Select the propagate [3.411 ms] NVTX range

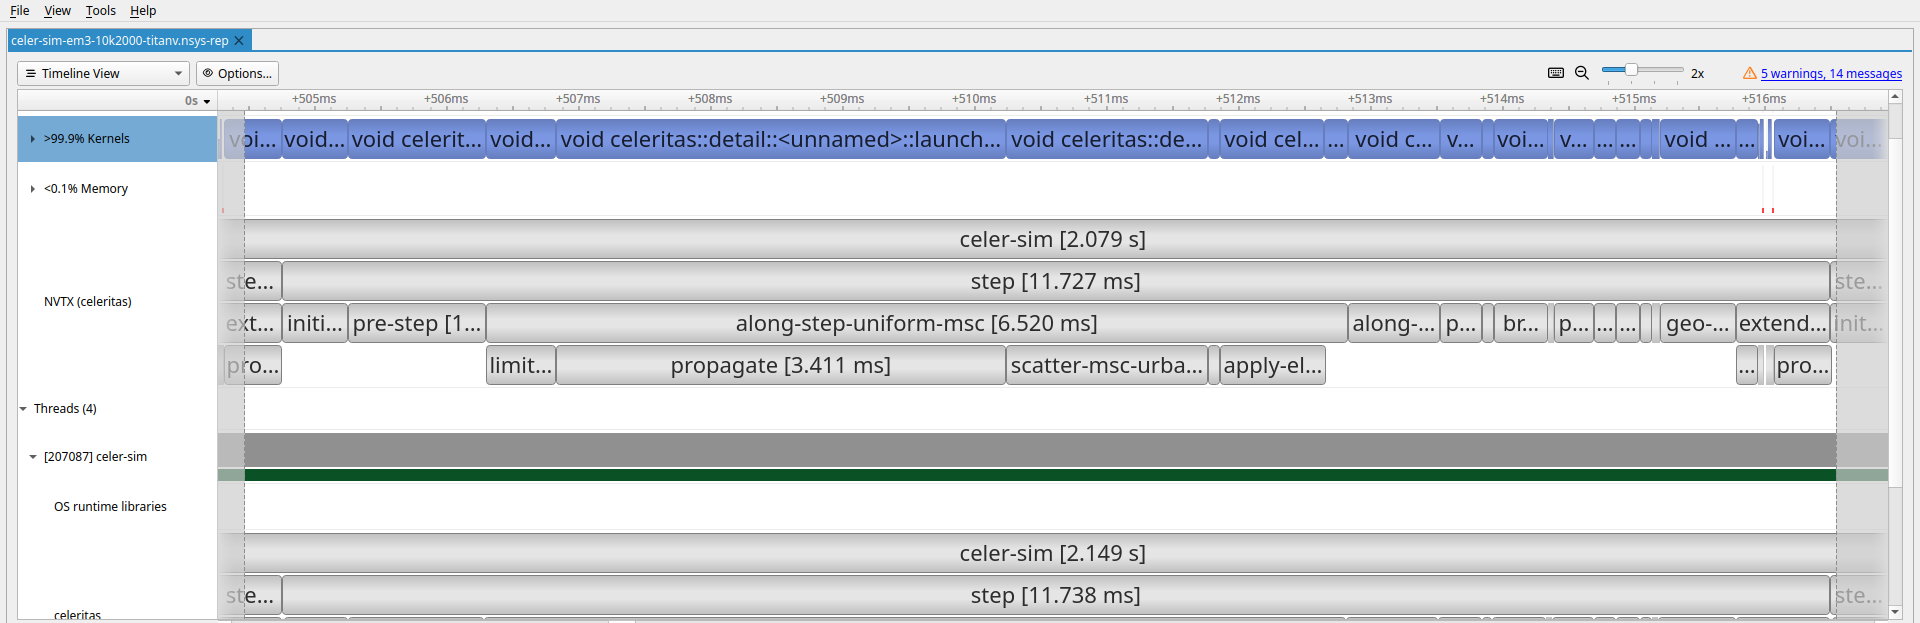[x=780, y=365]
